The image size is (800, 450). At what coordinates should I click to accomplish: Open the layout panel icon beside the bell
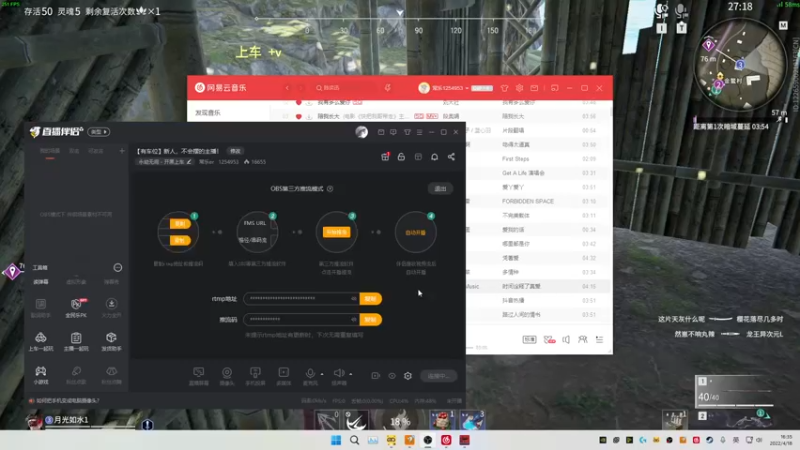click(418, 157)
